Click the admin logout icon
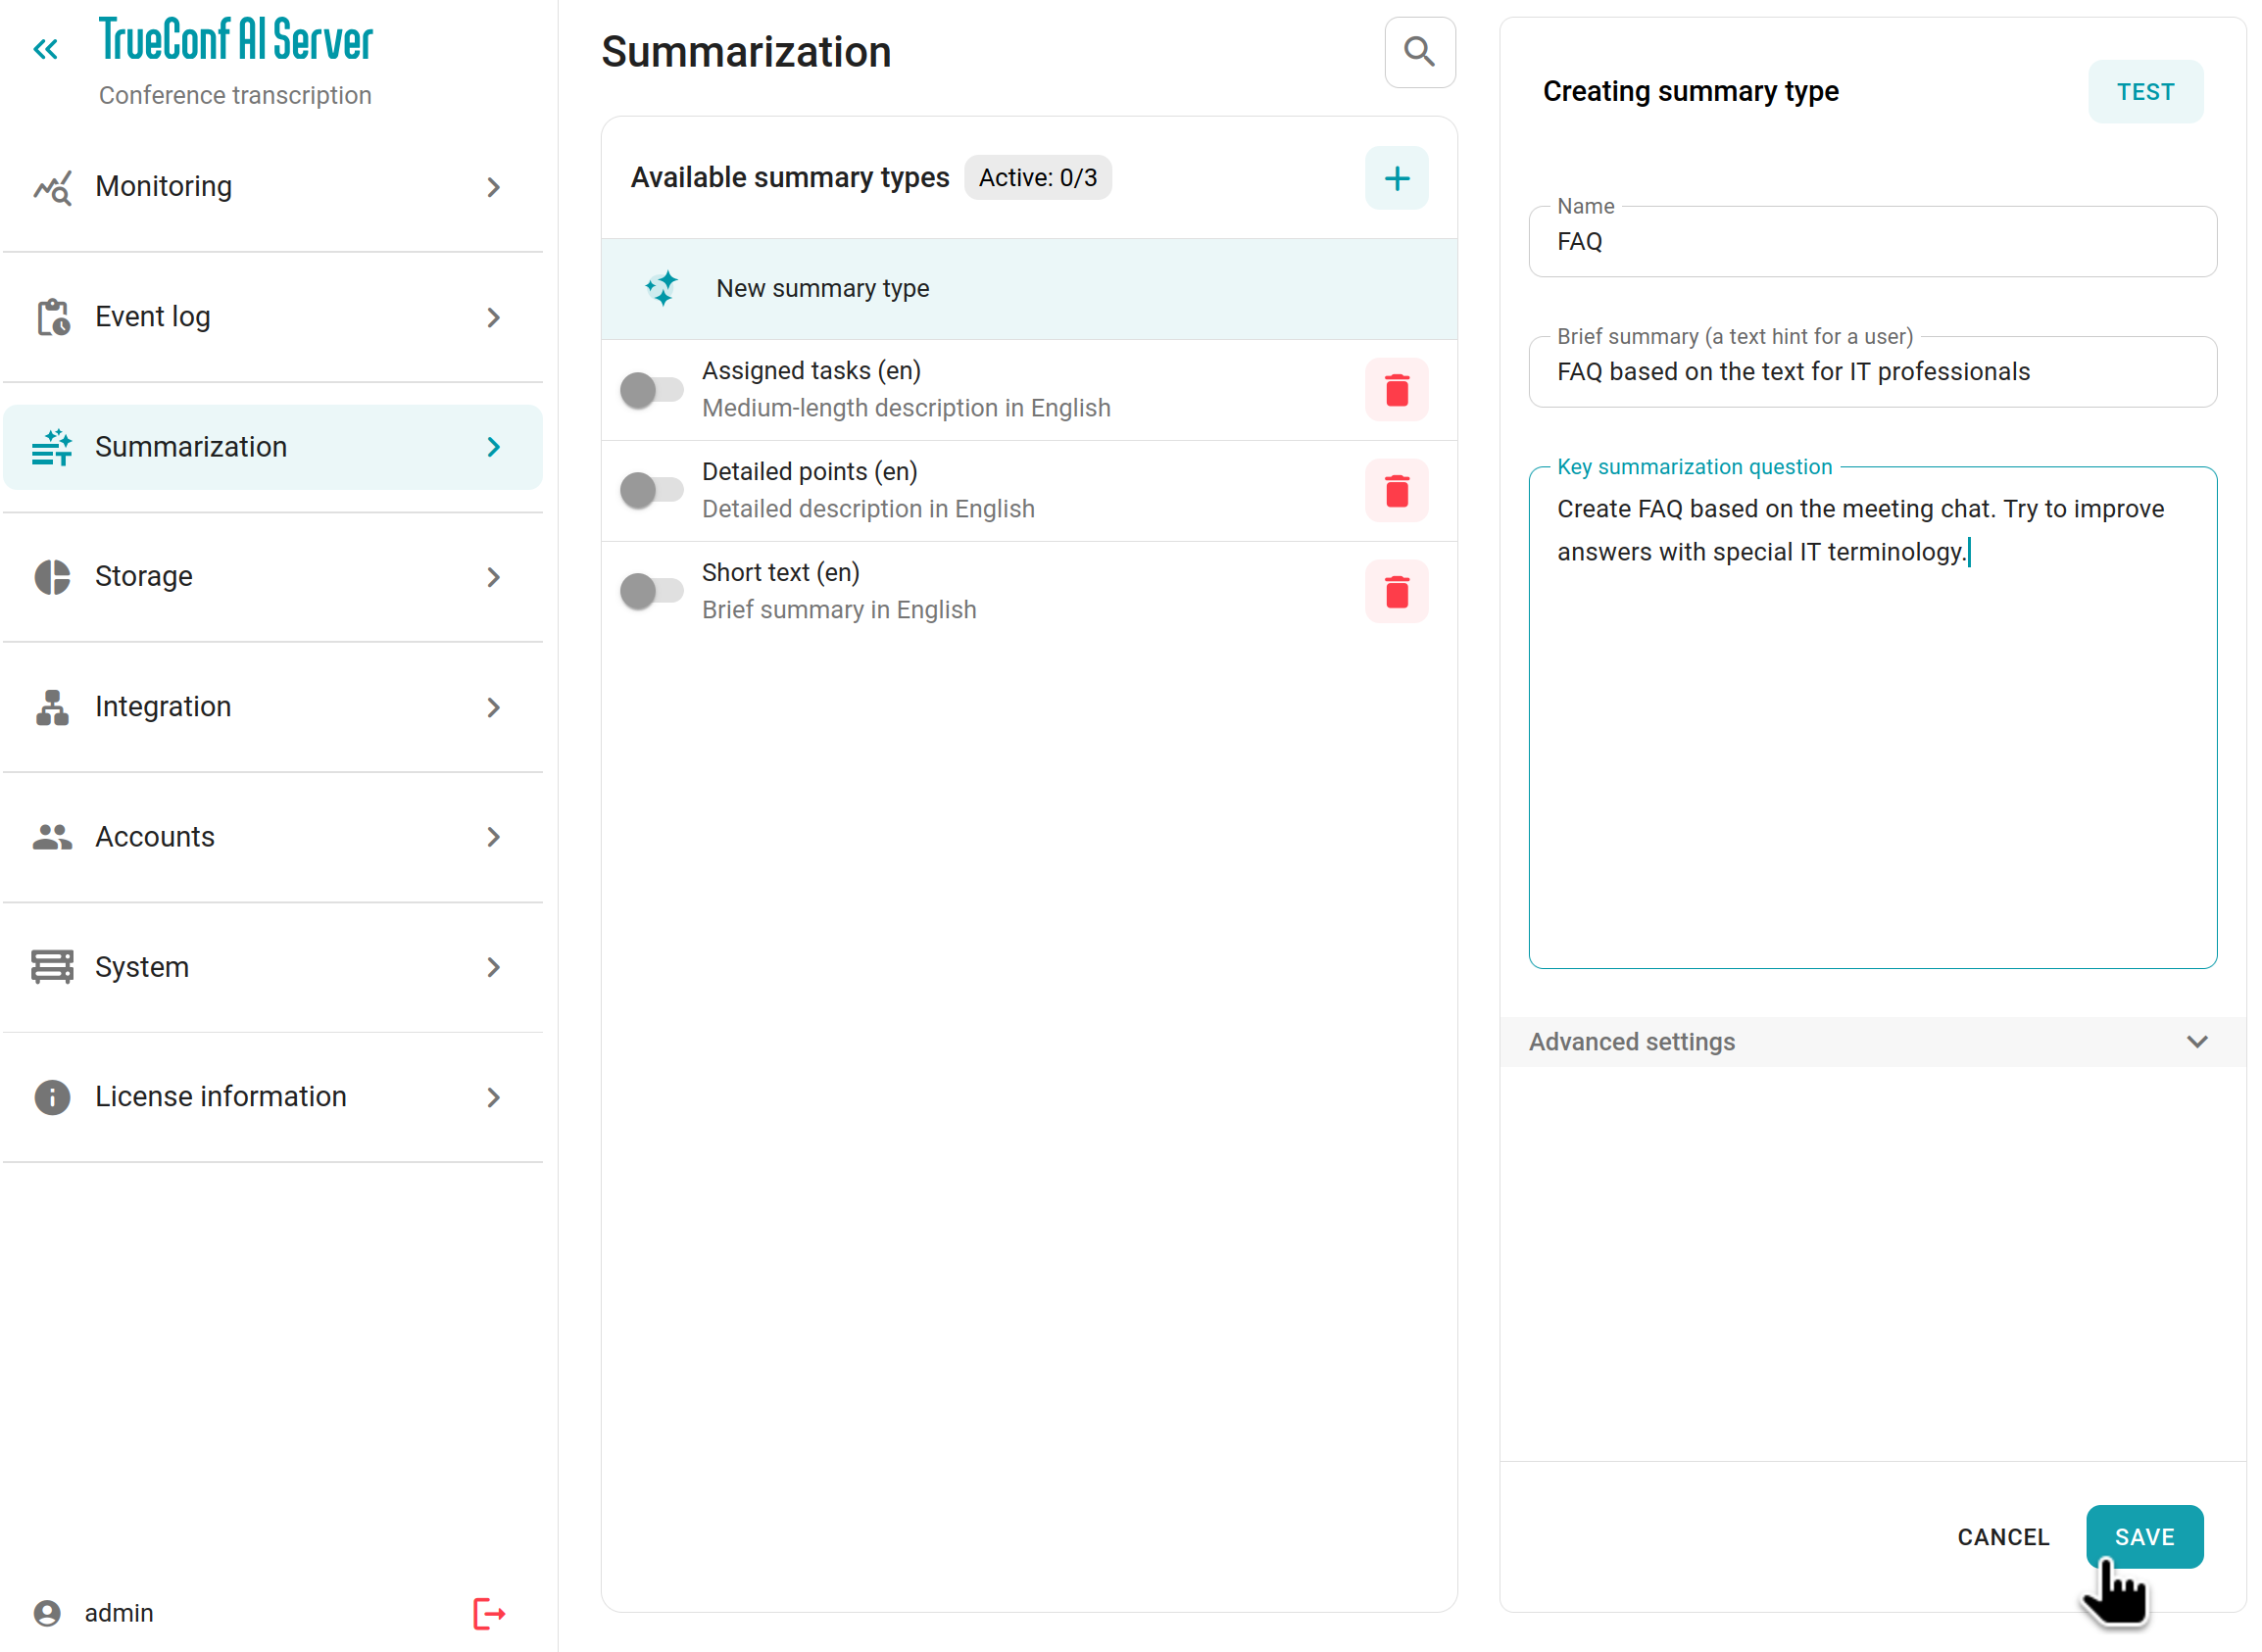2262x1652 pixels. click(x=488, y=1612)
